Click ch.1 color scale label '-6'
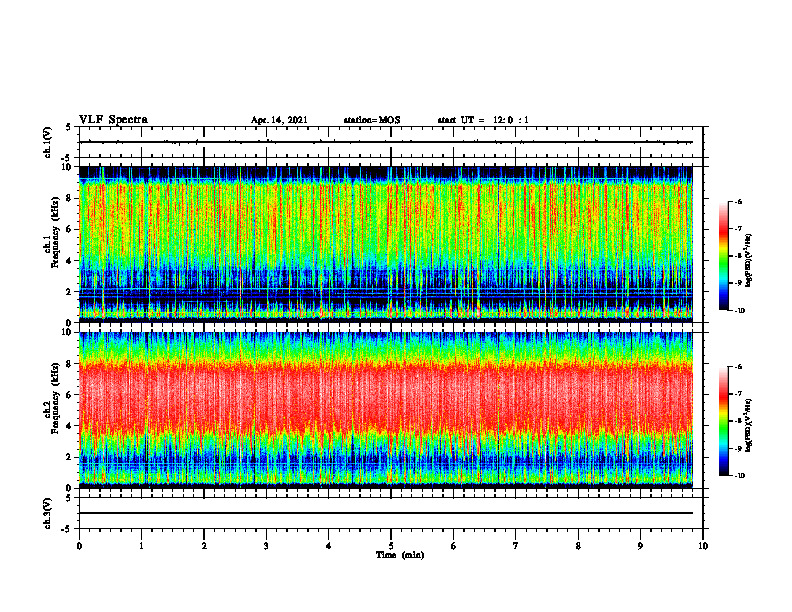The image size is (792, 612). point(739,201)
